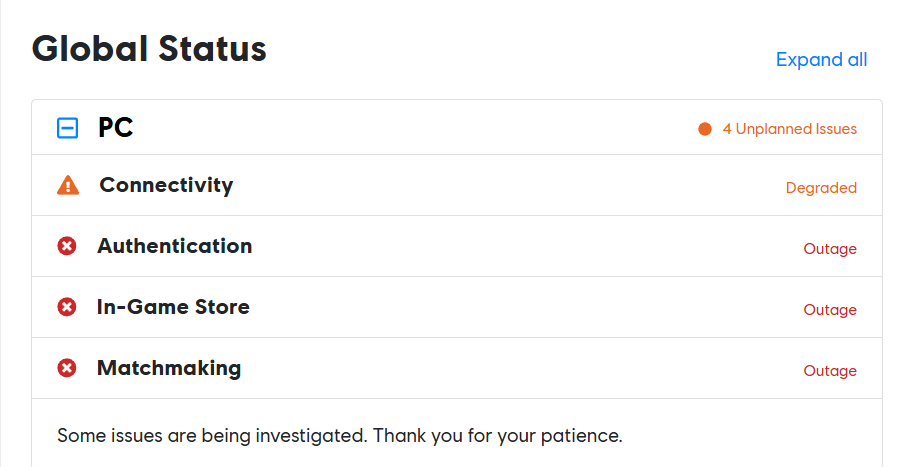The width and height of the screenshot is (913, 467).
Task: Click the Global Status page heading
Action: (149, 48)
